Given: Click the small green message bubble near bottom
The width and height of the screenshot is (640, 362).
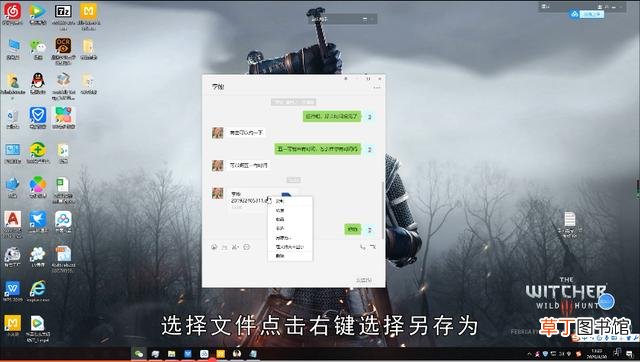Looking at the screenshot, I should (353, 229).
